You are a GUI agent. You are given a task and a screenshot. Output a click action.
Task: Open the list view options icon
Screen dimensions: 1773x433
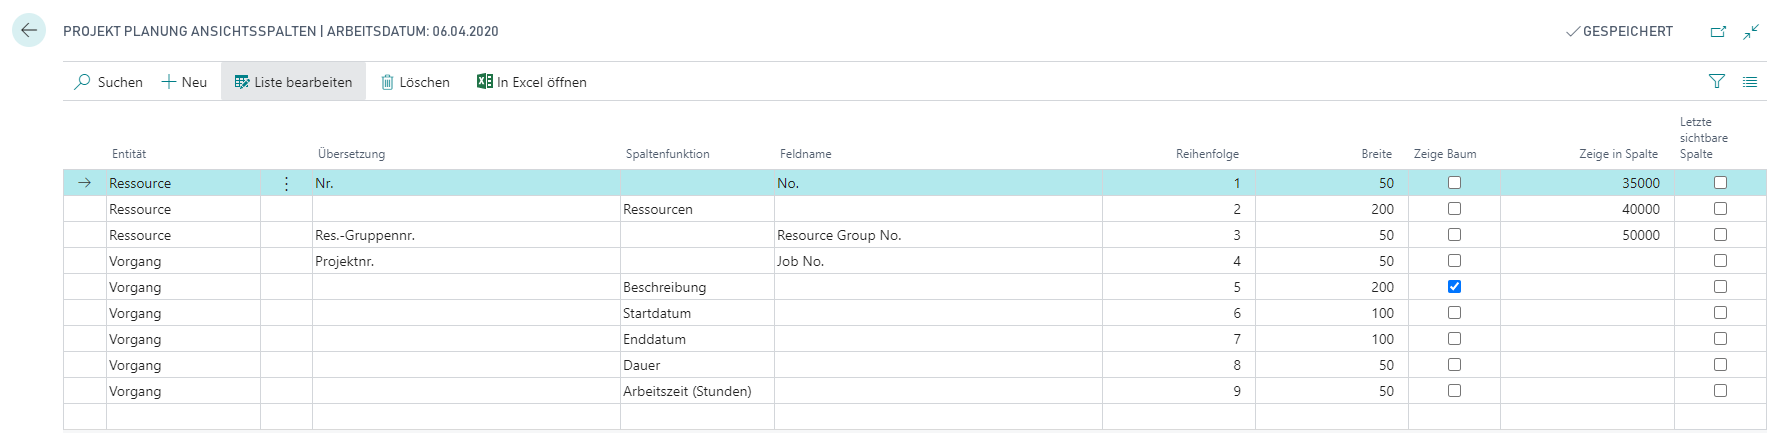(x=1750, y=82)
